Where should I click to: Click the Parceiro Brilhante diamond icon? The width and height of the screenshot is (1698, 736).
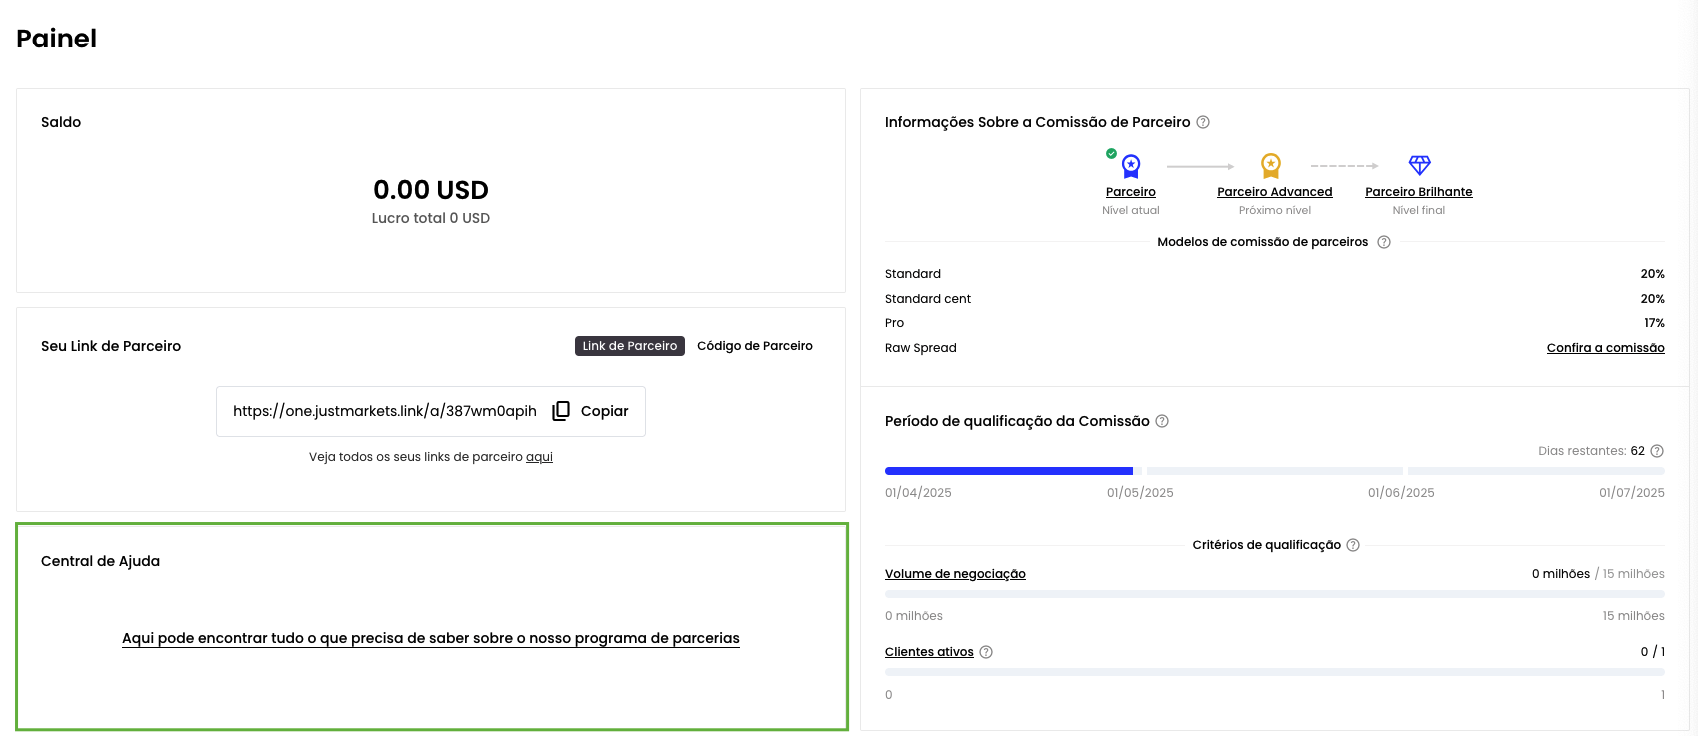click(x=1419, y=165)
